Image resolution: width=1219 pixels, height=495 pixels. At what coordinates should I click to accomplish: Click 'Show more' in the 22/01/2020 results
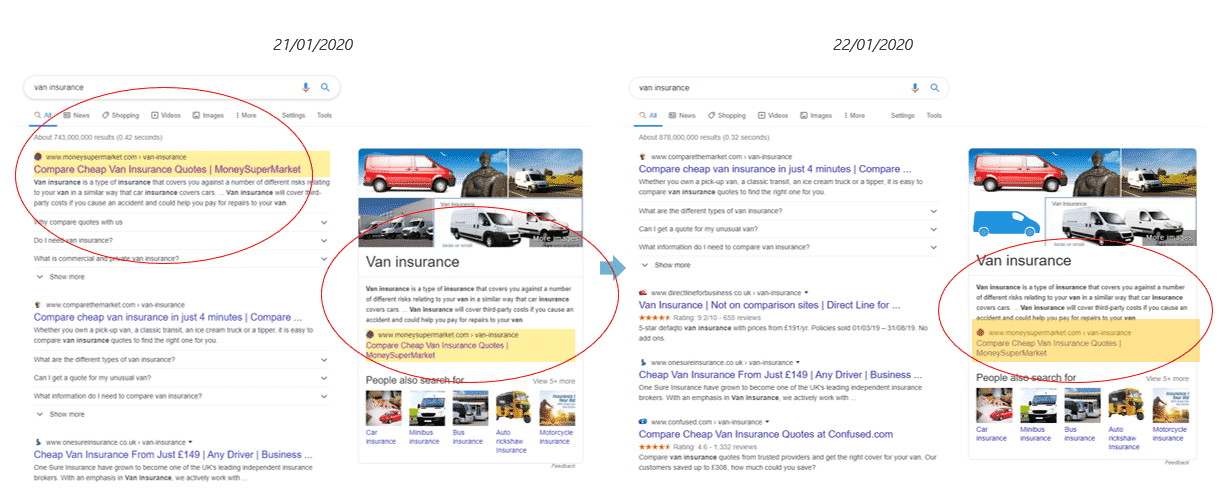click(666, 265)
